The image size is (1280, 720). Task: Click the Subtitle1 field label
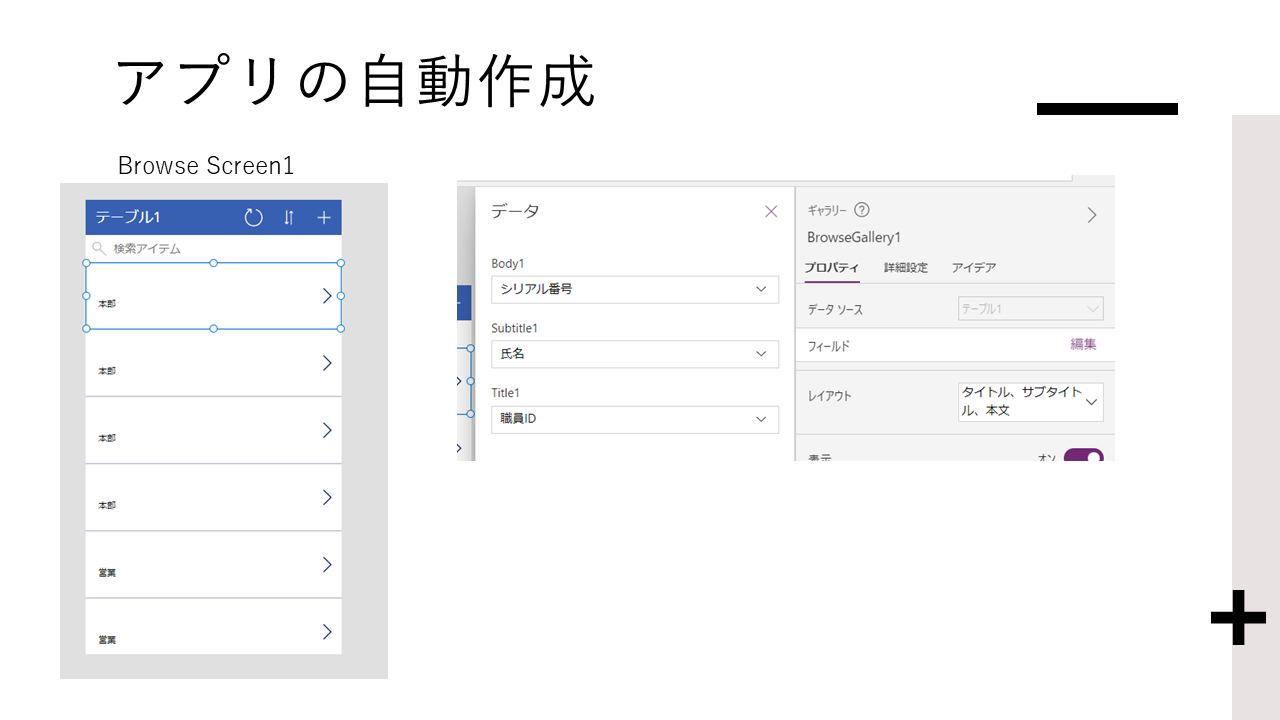515,328
